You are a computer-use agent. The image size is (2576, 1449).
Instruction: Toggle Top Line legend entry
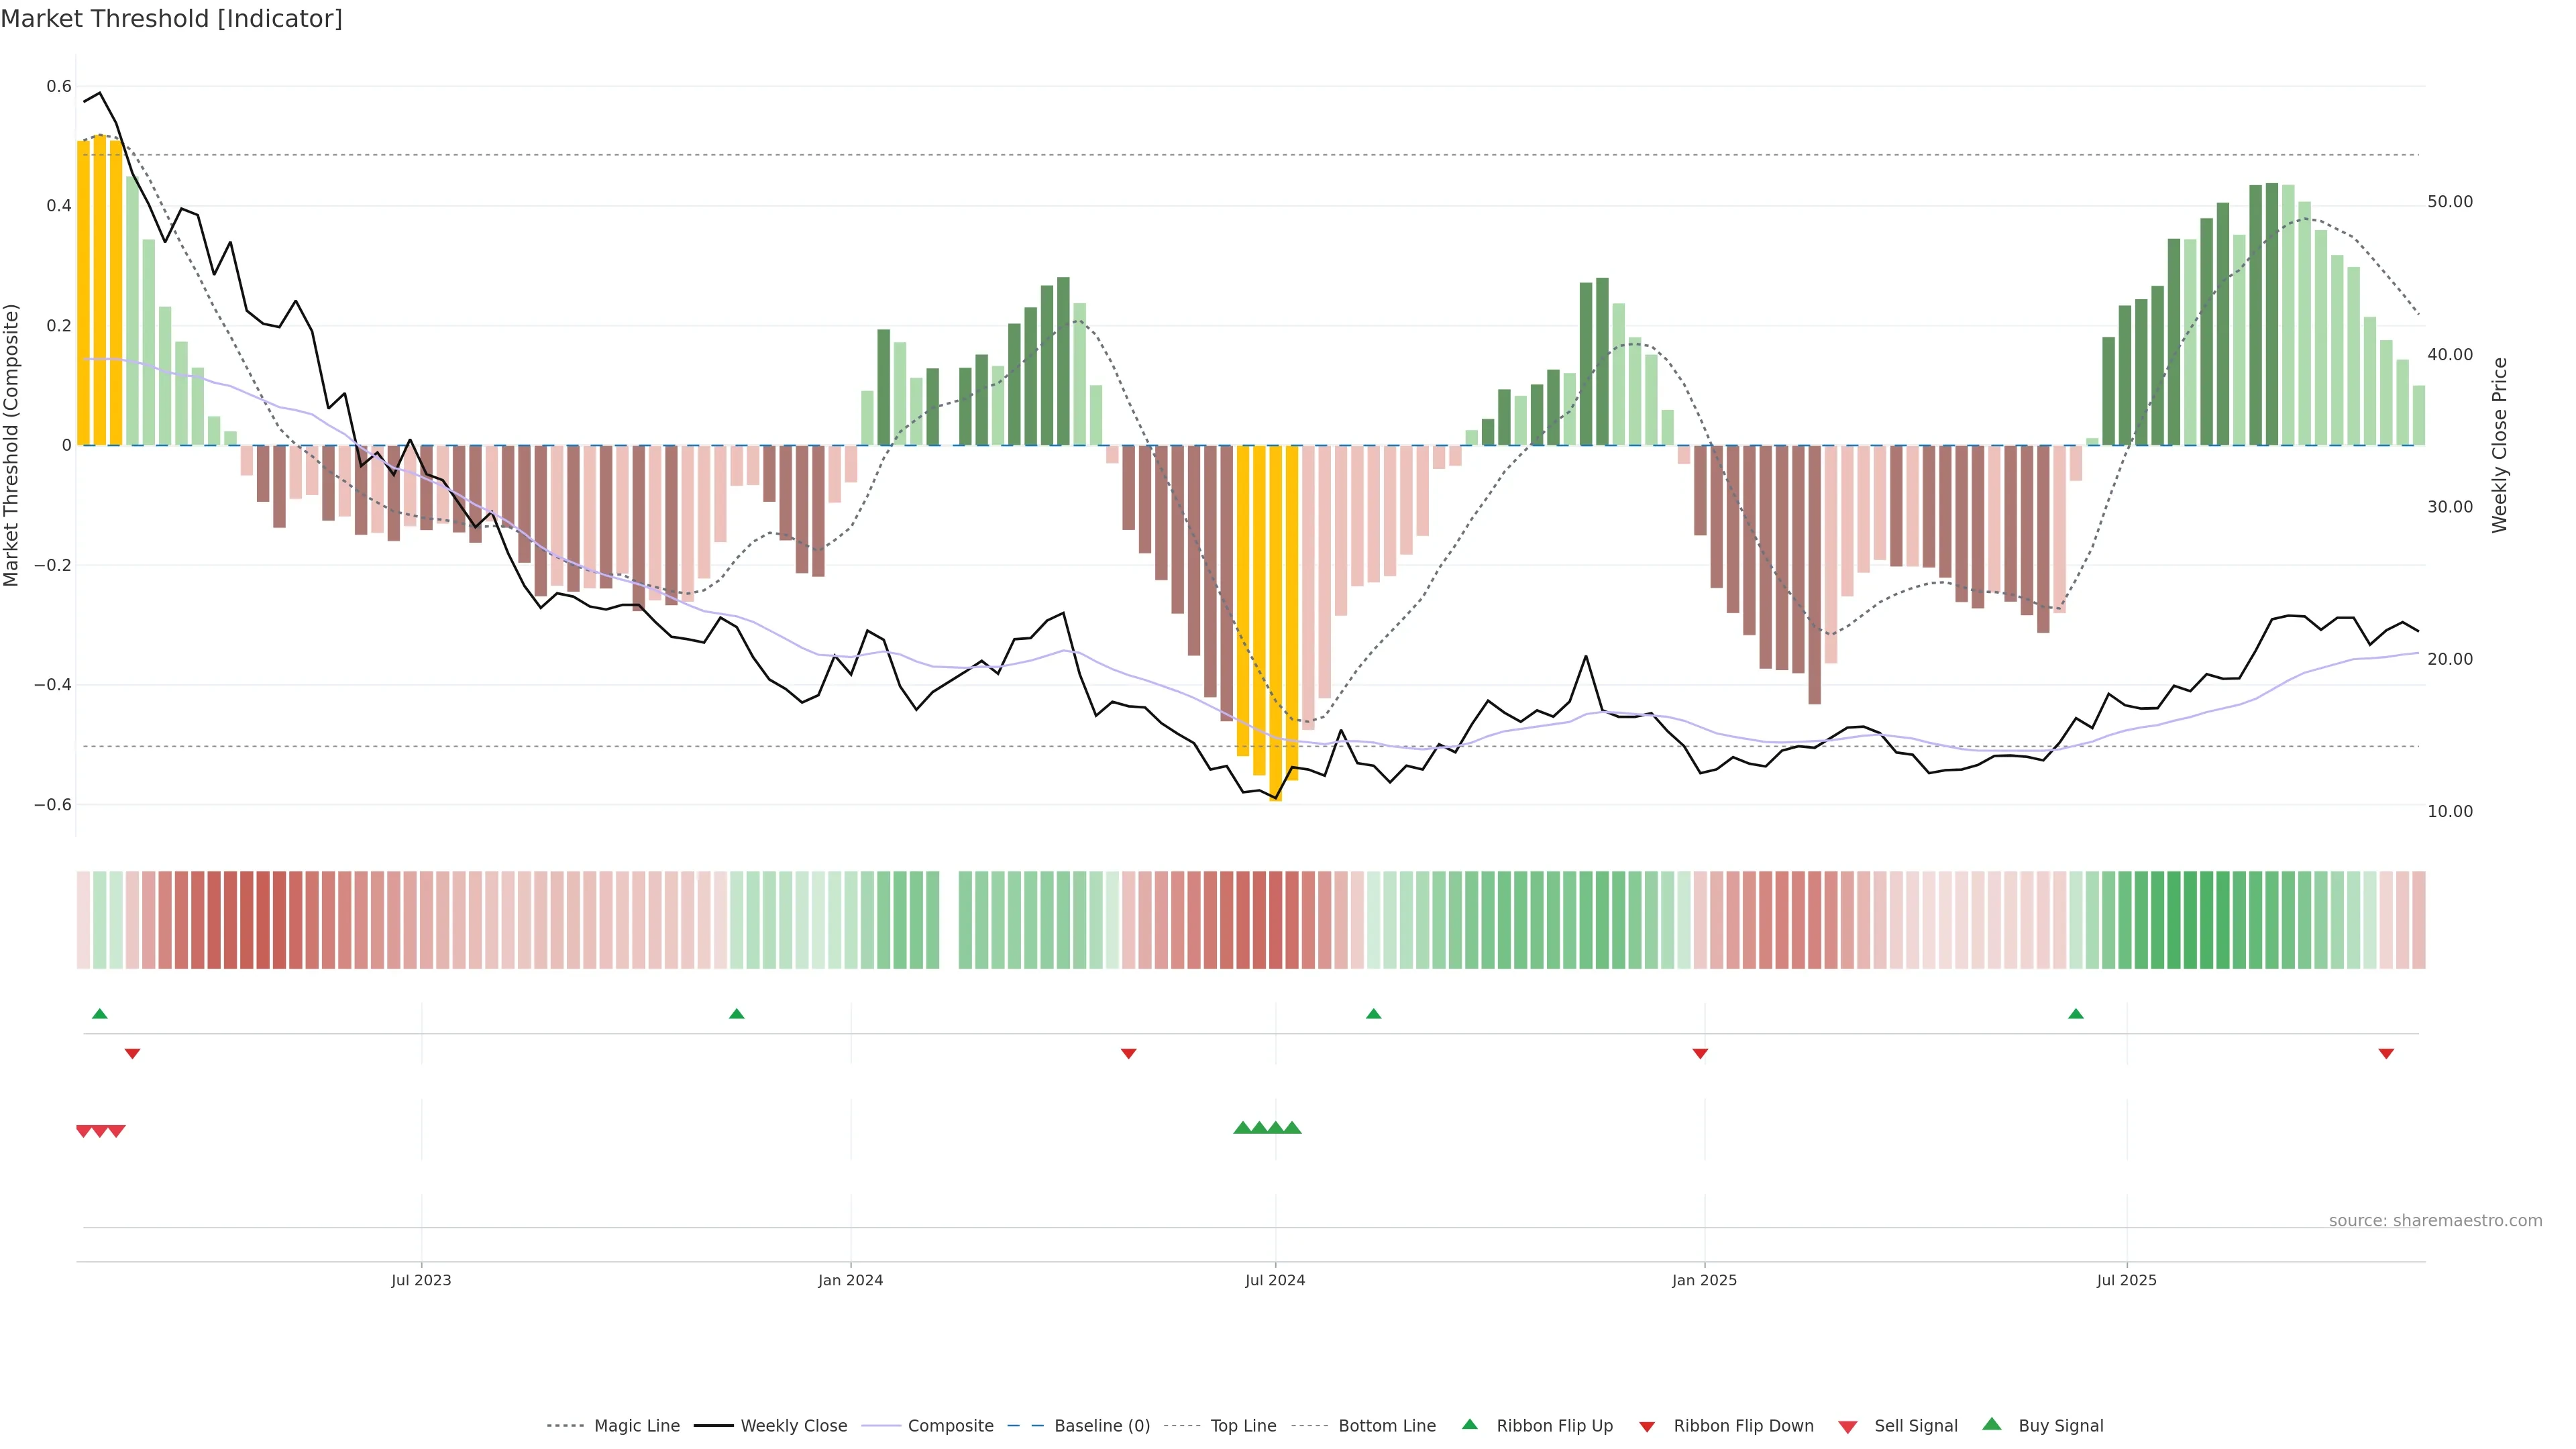pos(1243,1426)
